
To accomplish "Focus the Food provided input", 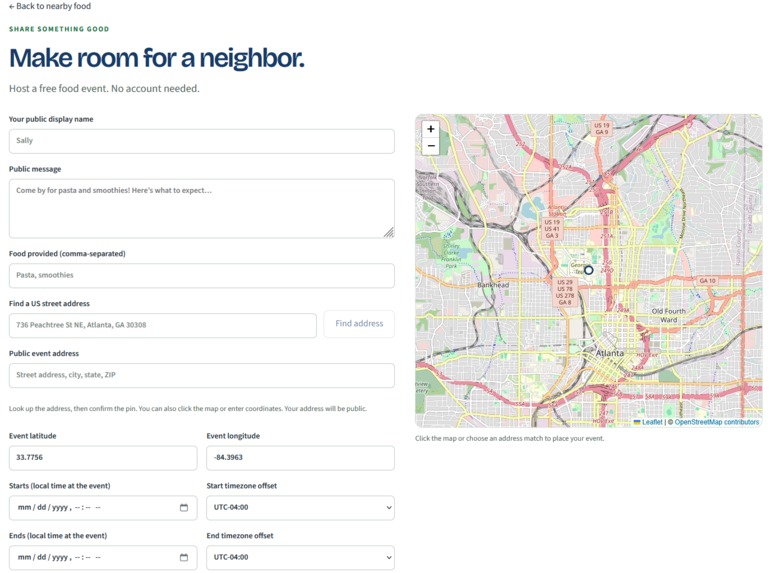I will 202,275.
